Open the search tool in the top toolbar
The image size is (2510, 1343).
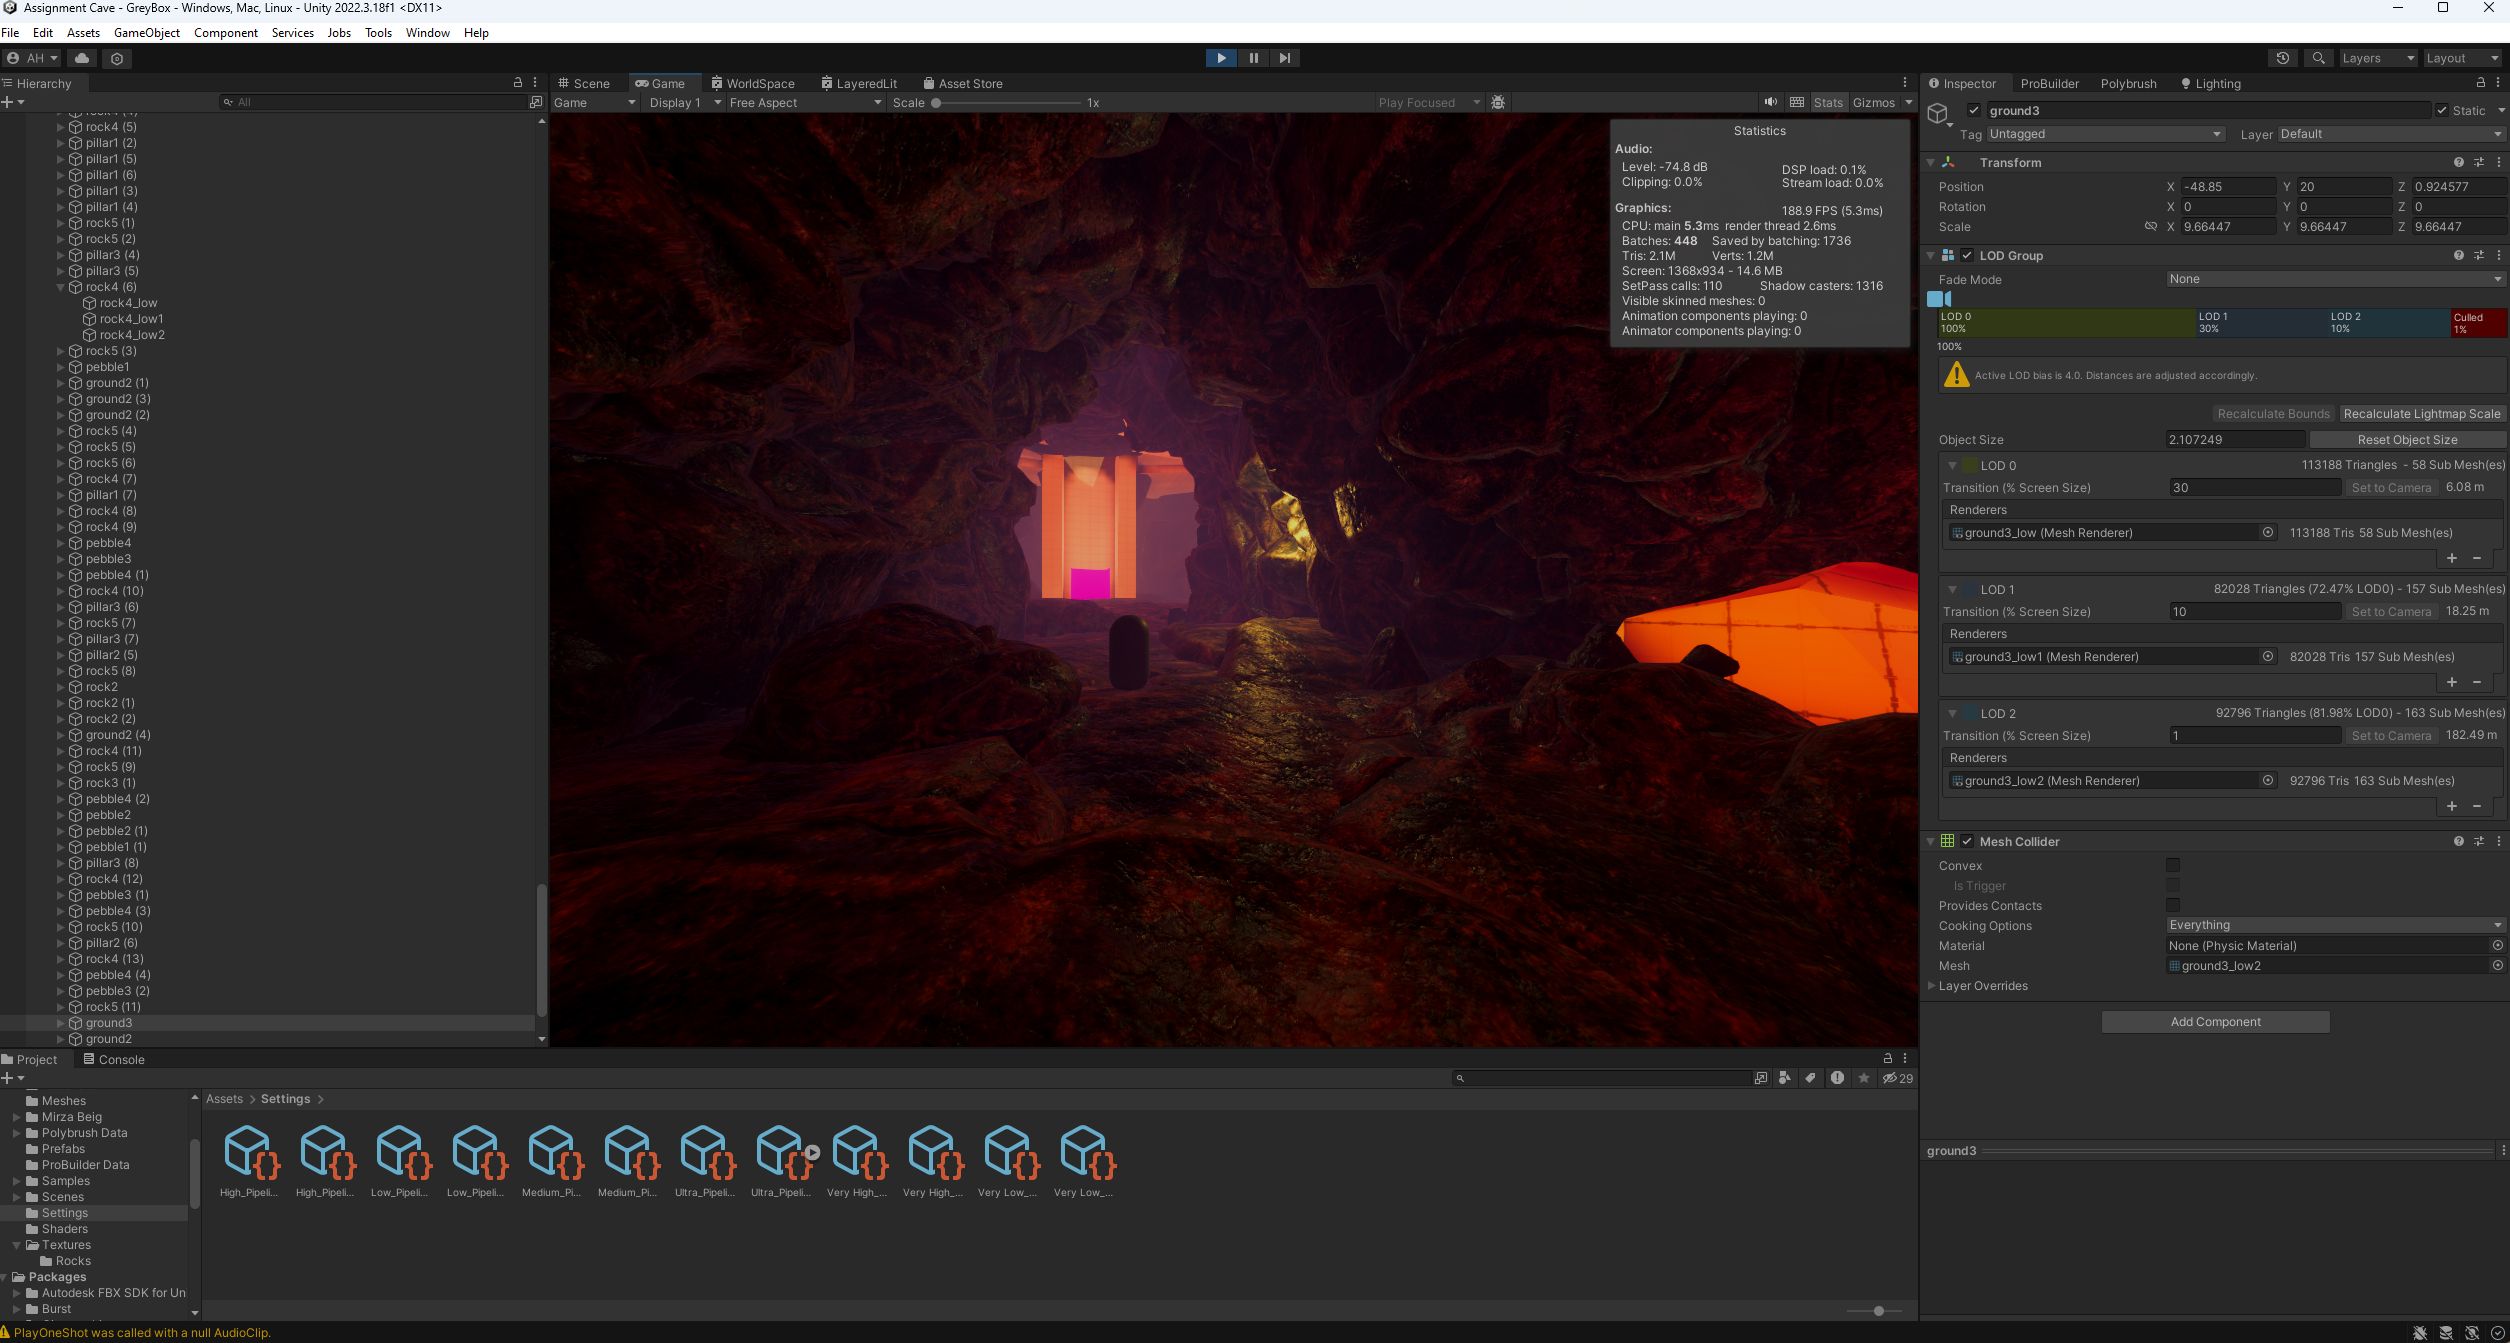pyautogui.click(x=2318, y=58)
